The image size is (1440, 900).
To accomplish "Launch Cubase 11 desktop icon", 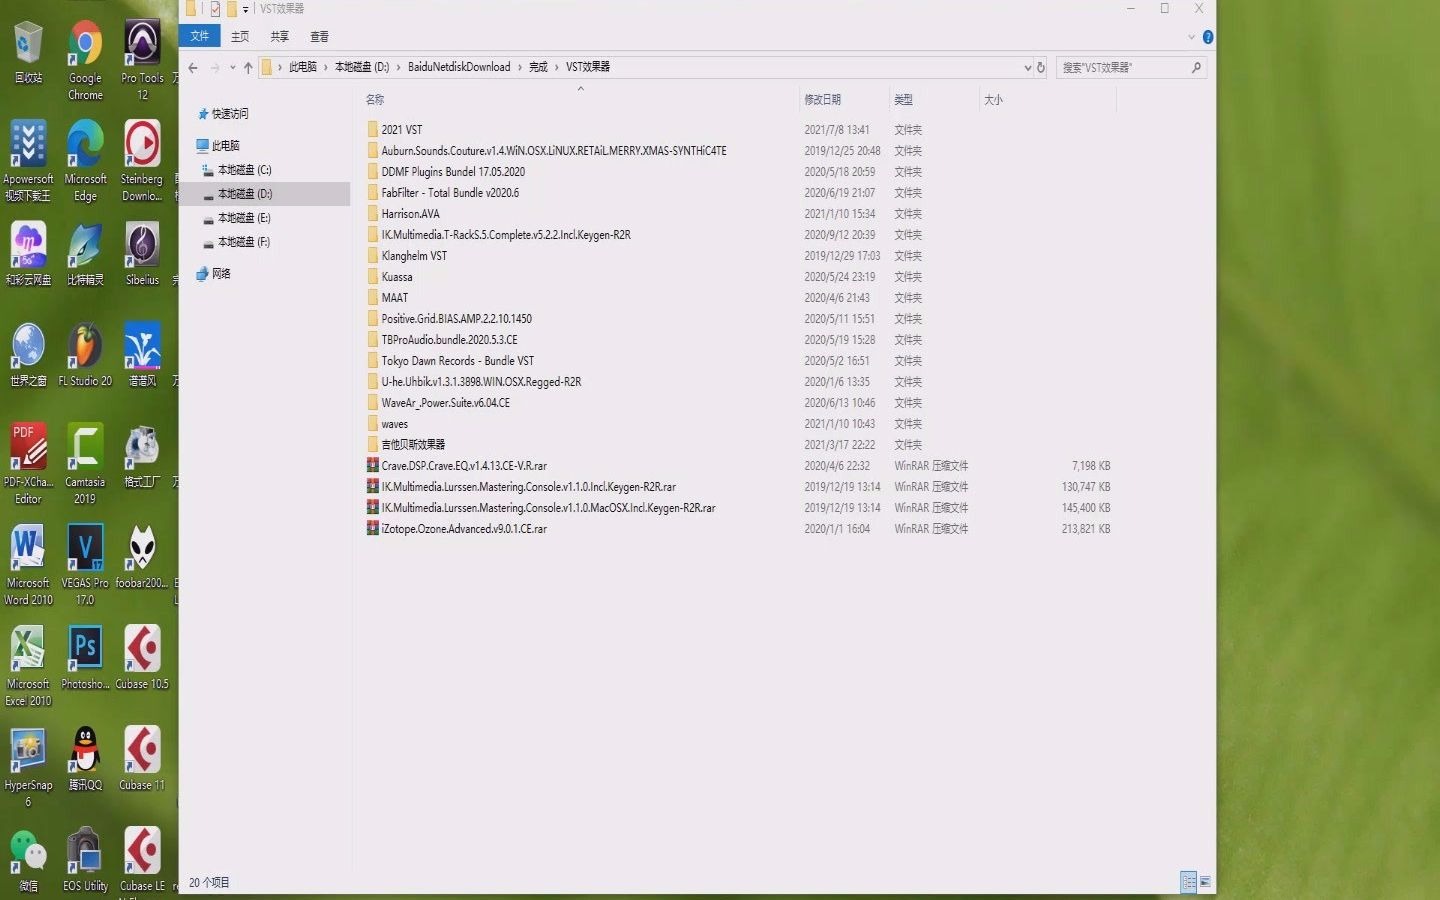I will 142,759.
